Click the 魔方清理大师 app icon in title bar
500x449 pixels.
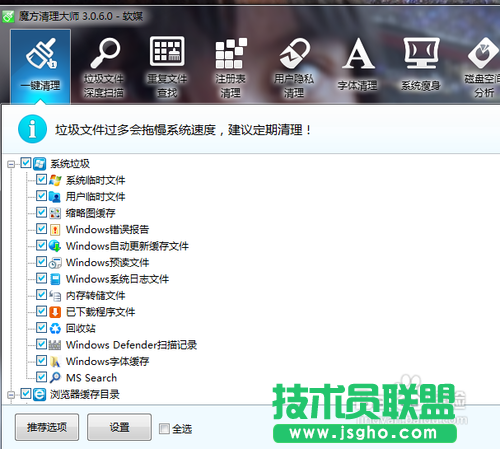8,16
